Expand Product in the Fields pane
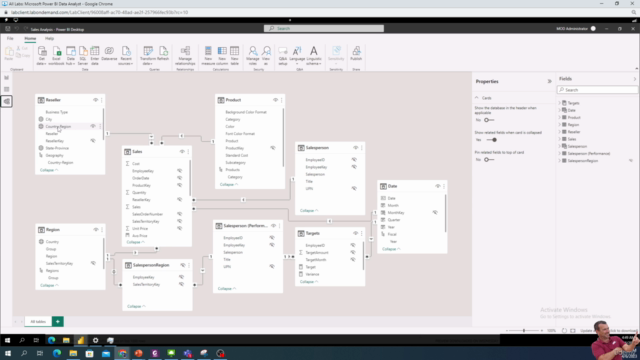 560,118
